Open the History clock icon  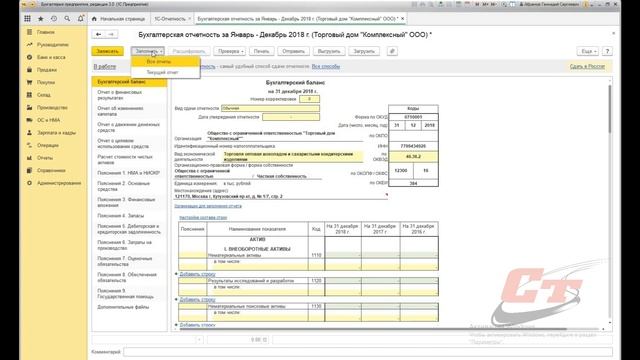pos(54,19)
